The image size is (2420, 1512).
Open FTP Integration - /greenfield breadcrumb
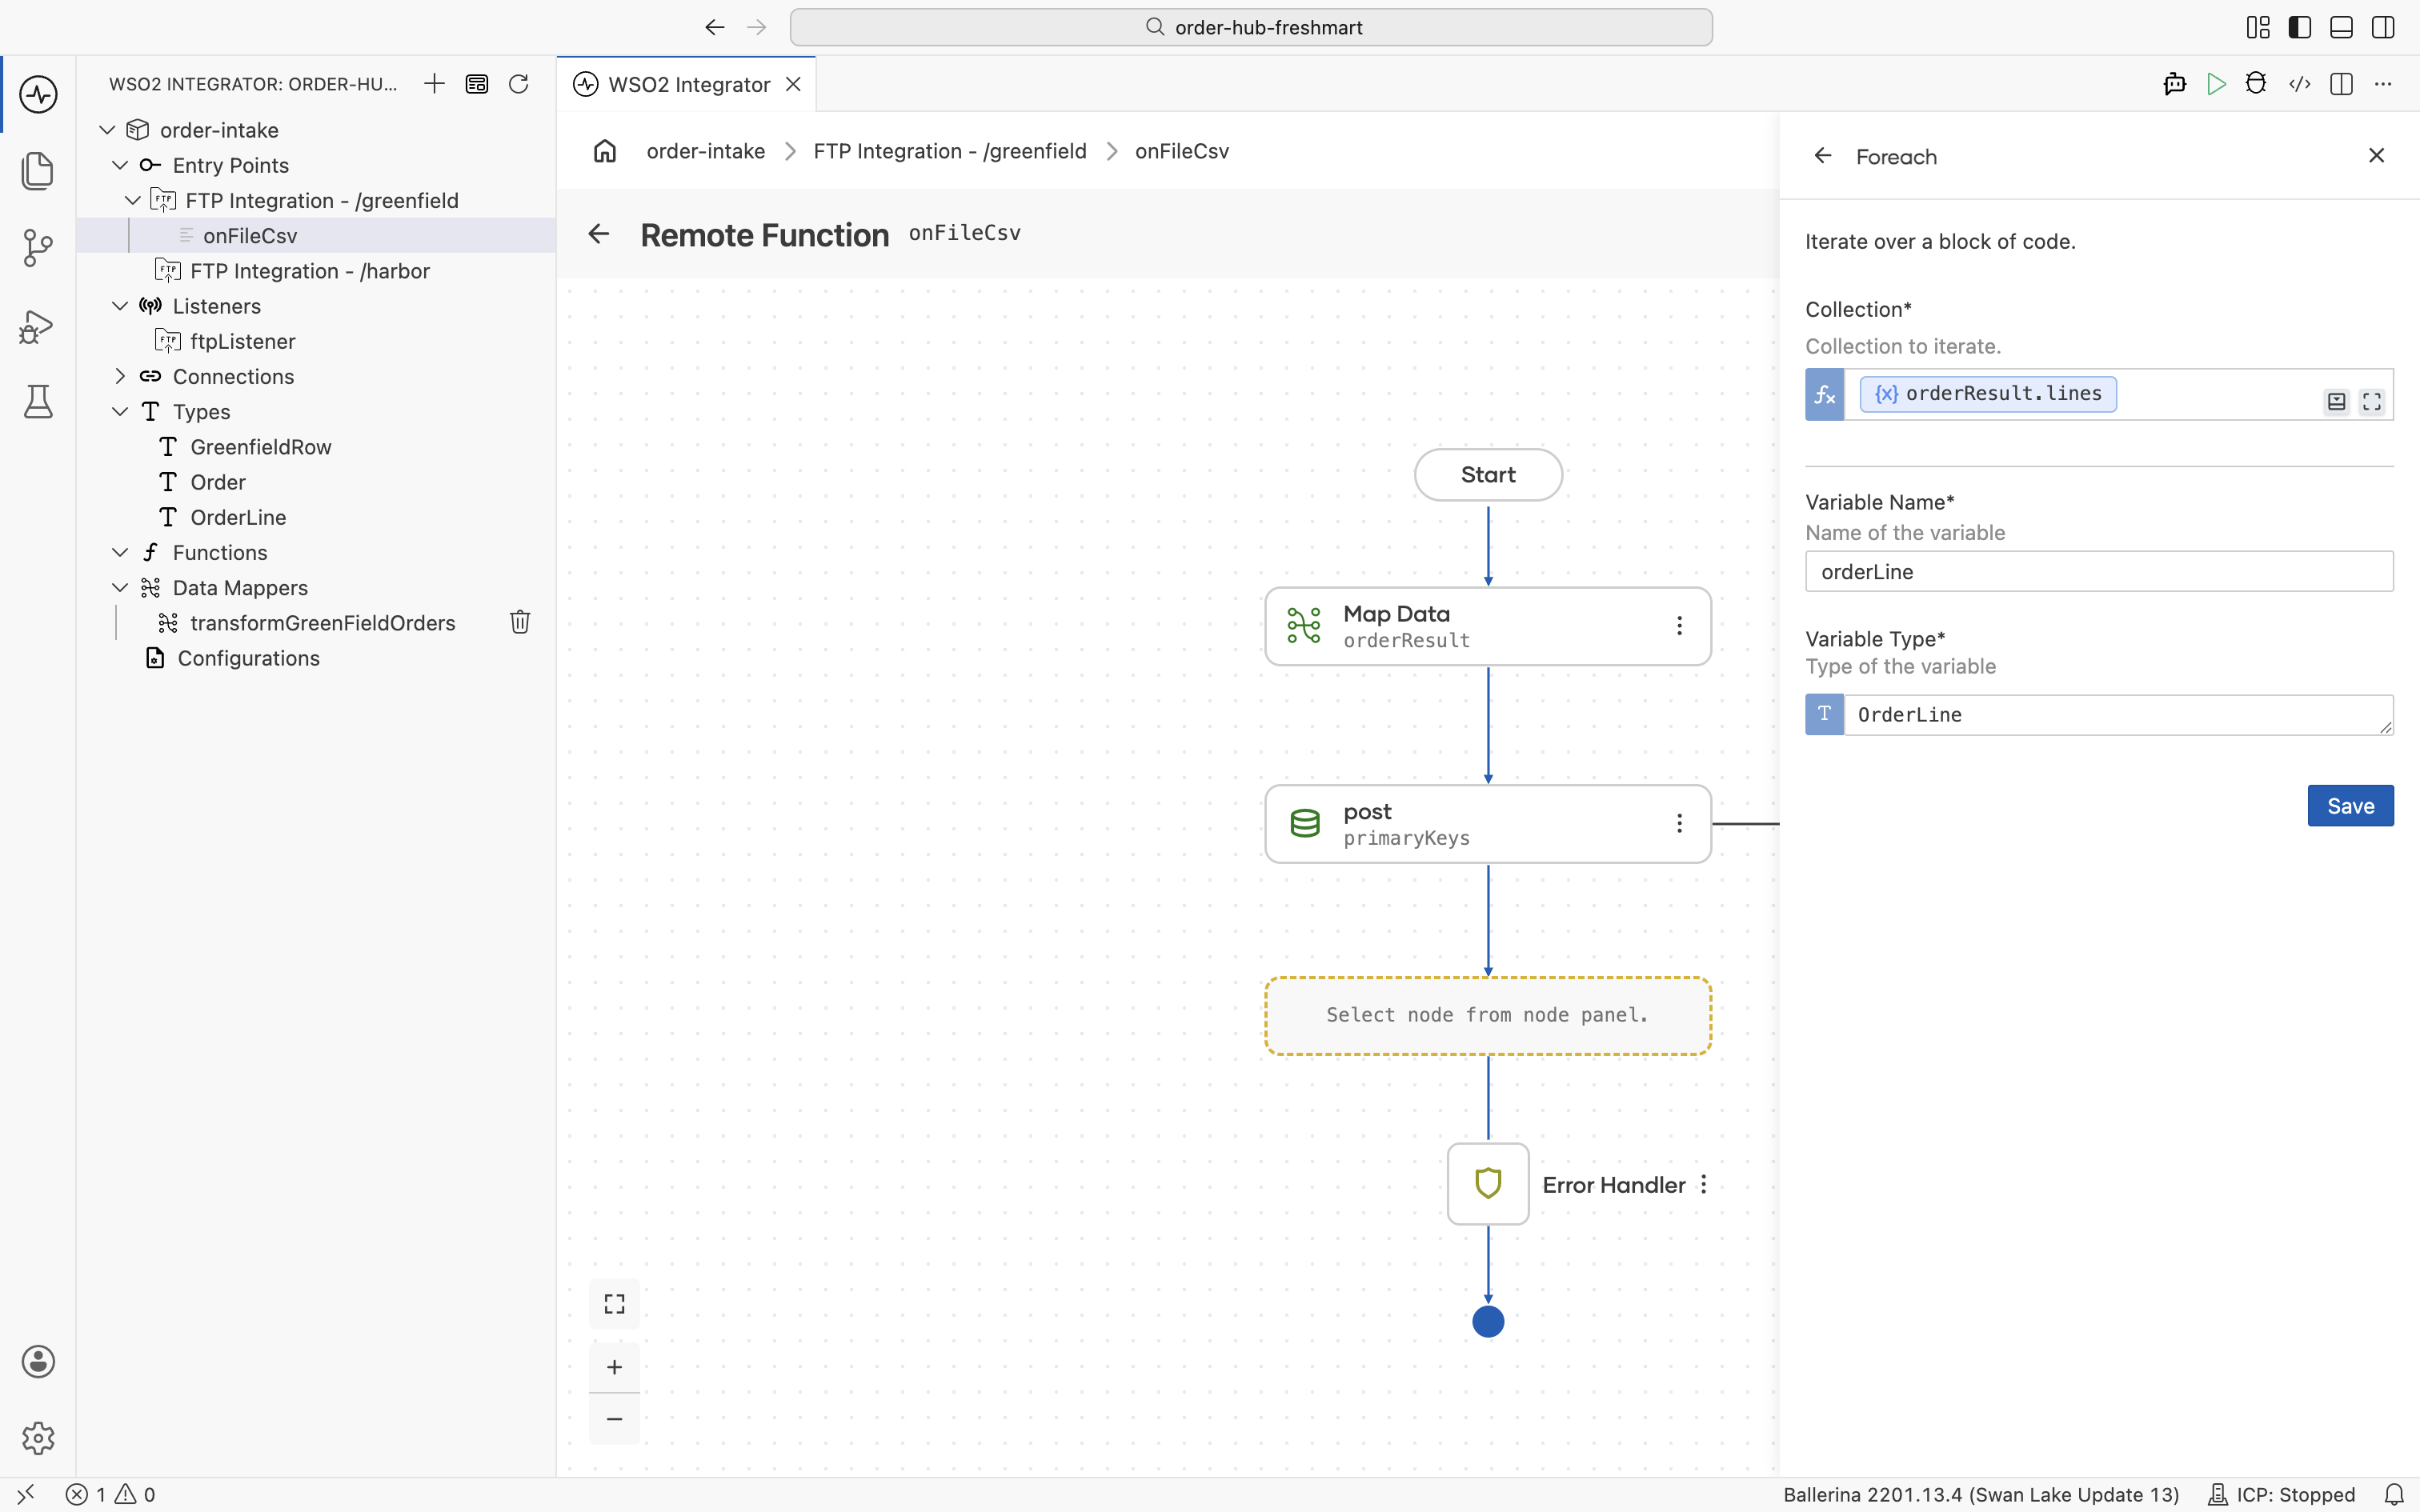click(x=949, y=151)
